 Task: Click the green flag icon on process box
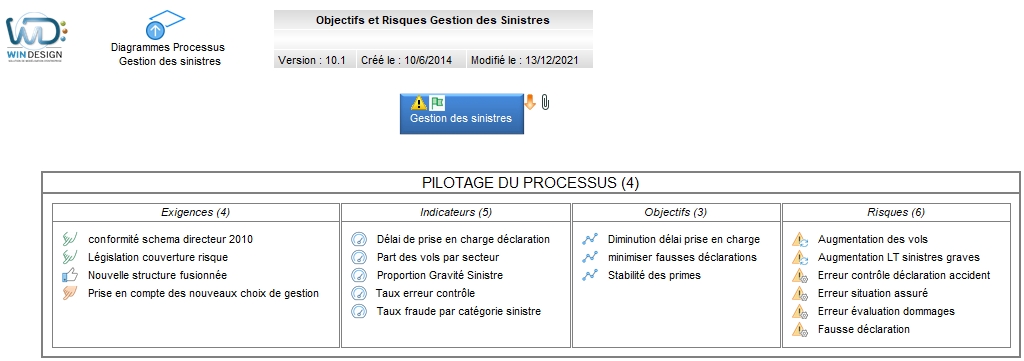pos(437,102)
